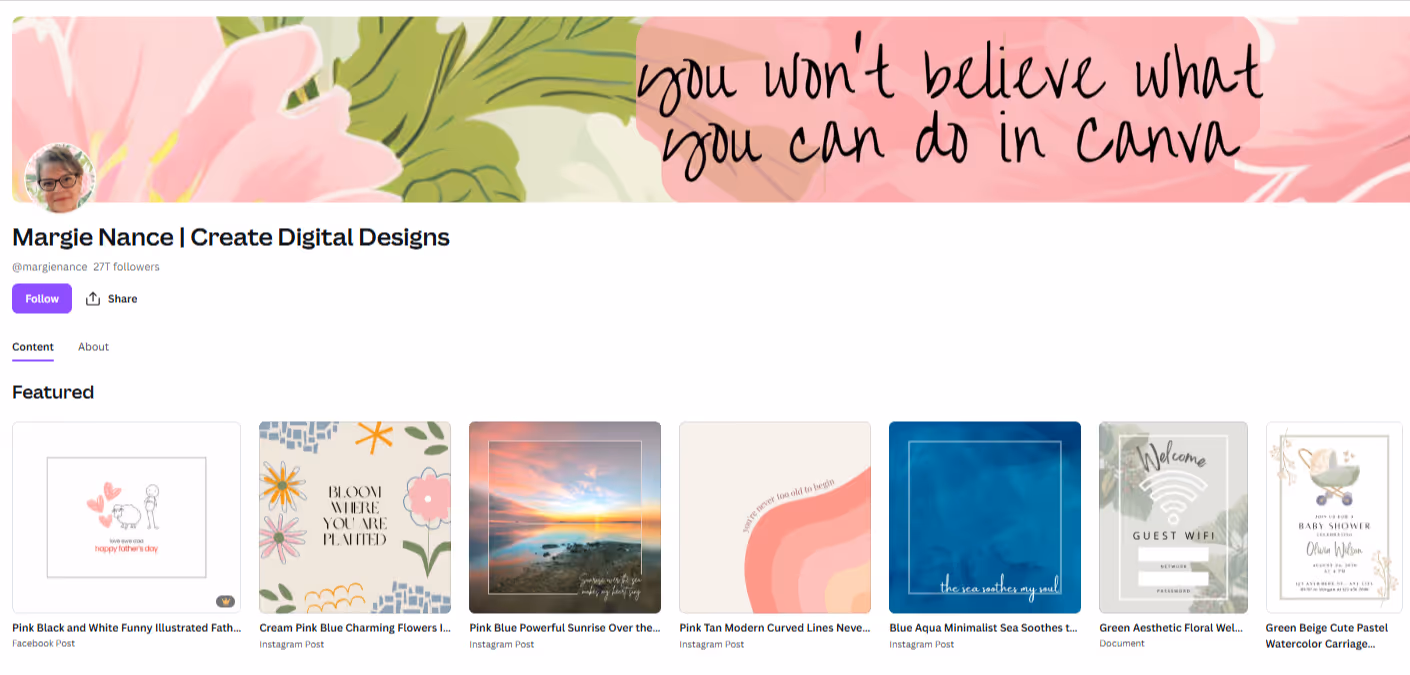Select the Content tab

coord(33,347)
